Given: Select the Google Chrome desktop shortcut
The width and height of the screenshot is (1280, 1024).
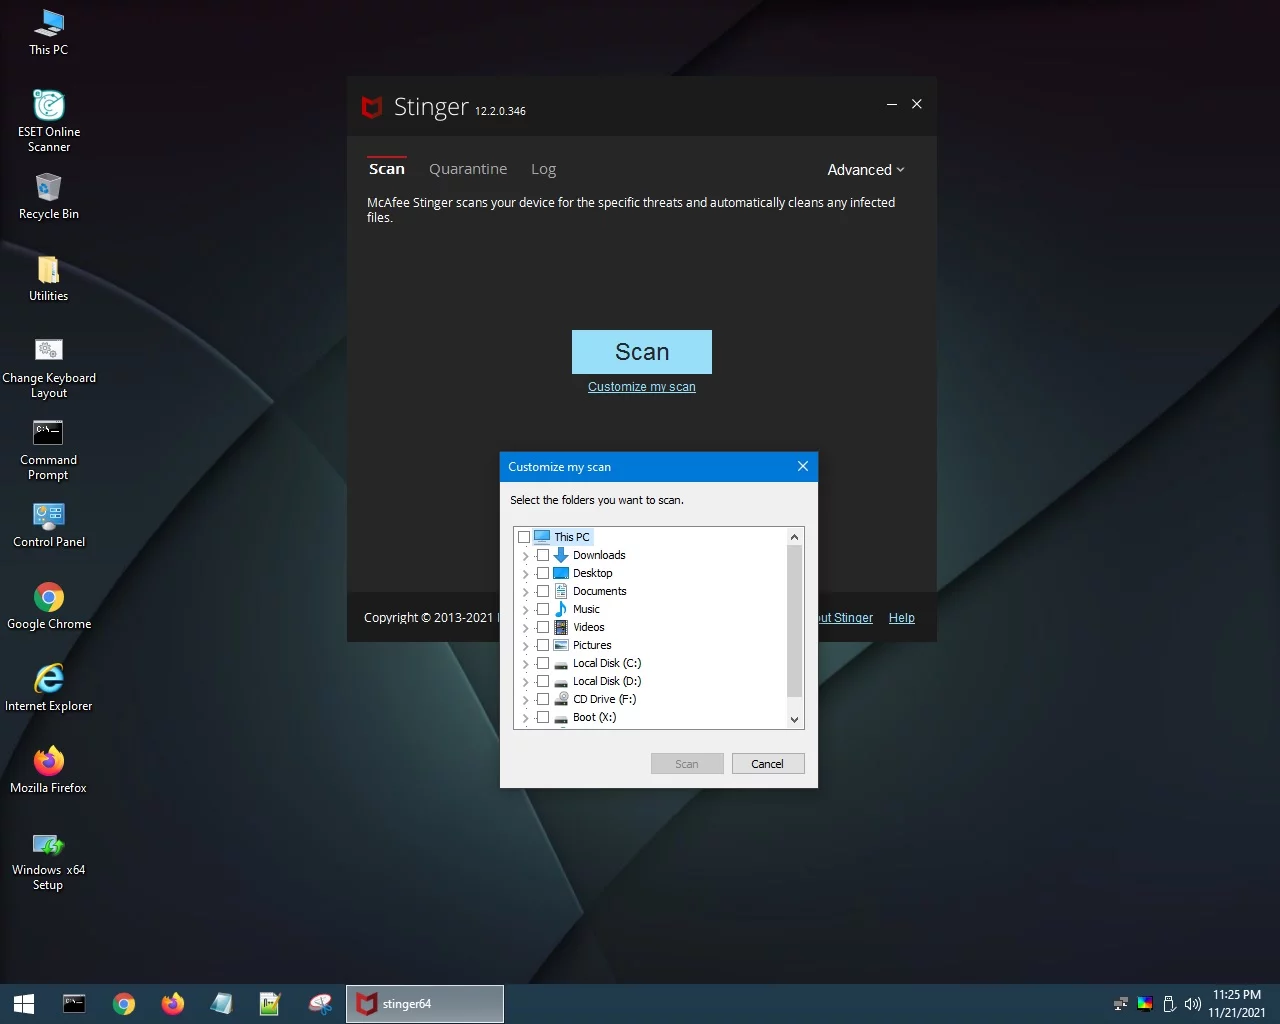Looking at the screenshot, I should 48,606.
